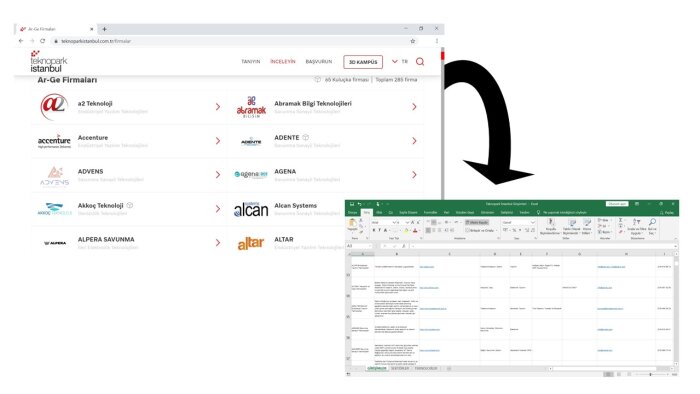Open the TANIYIN menu
This screenshot has width=700, height=394.
(x=250, y=62)
